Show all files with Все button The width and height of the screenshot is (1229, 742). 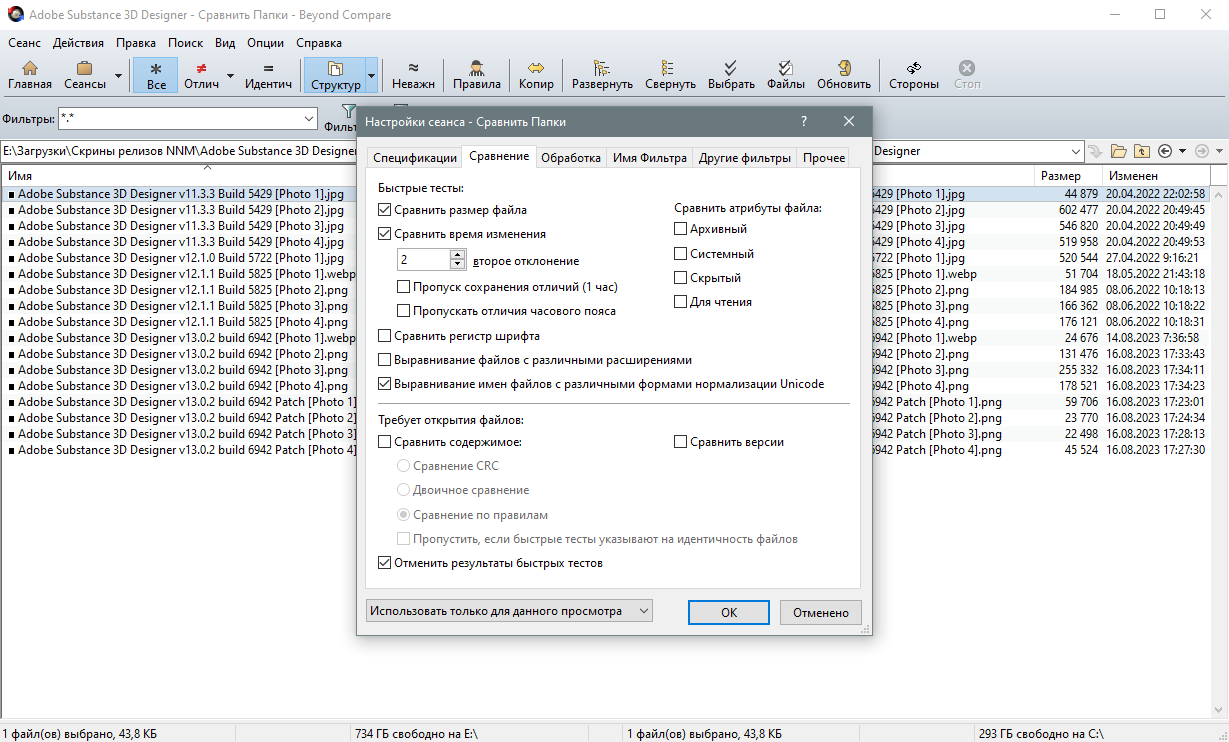(x=156, y=75)
